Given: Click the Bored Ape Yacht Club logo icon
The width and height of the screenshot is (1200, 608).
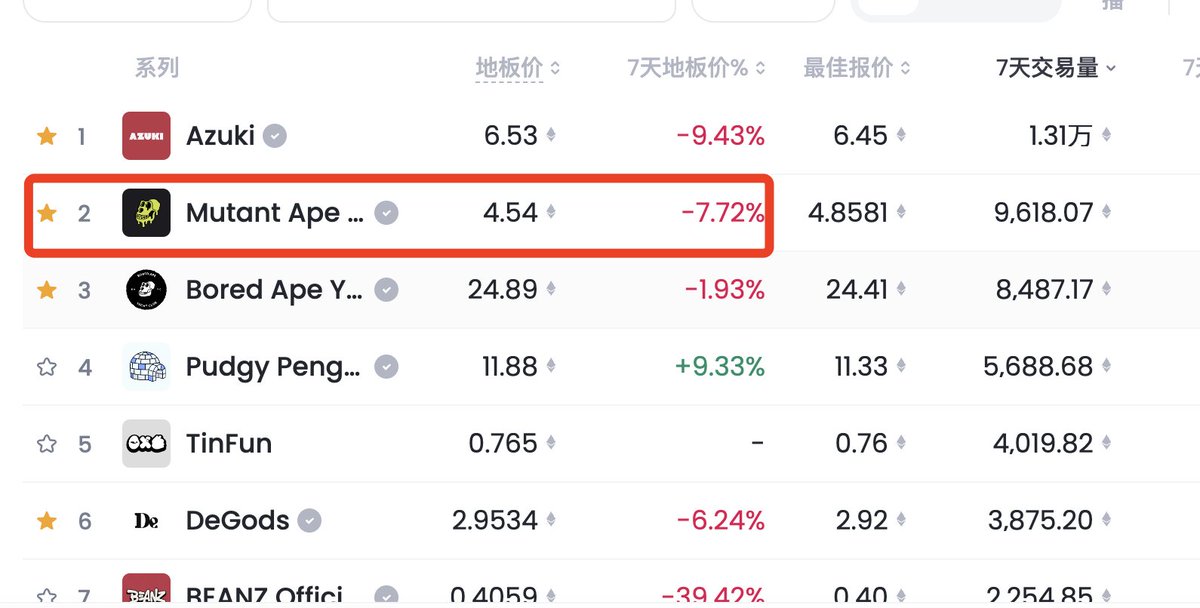Looking at the screenshot, I should (x=145, y=290).
